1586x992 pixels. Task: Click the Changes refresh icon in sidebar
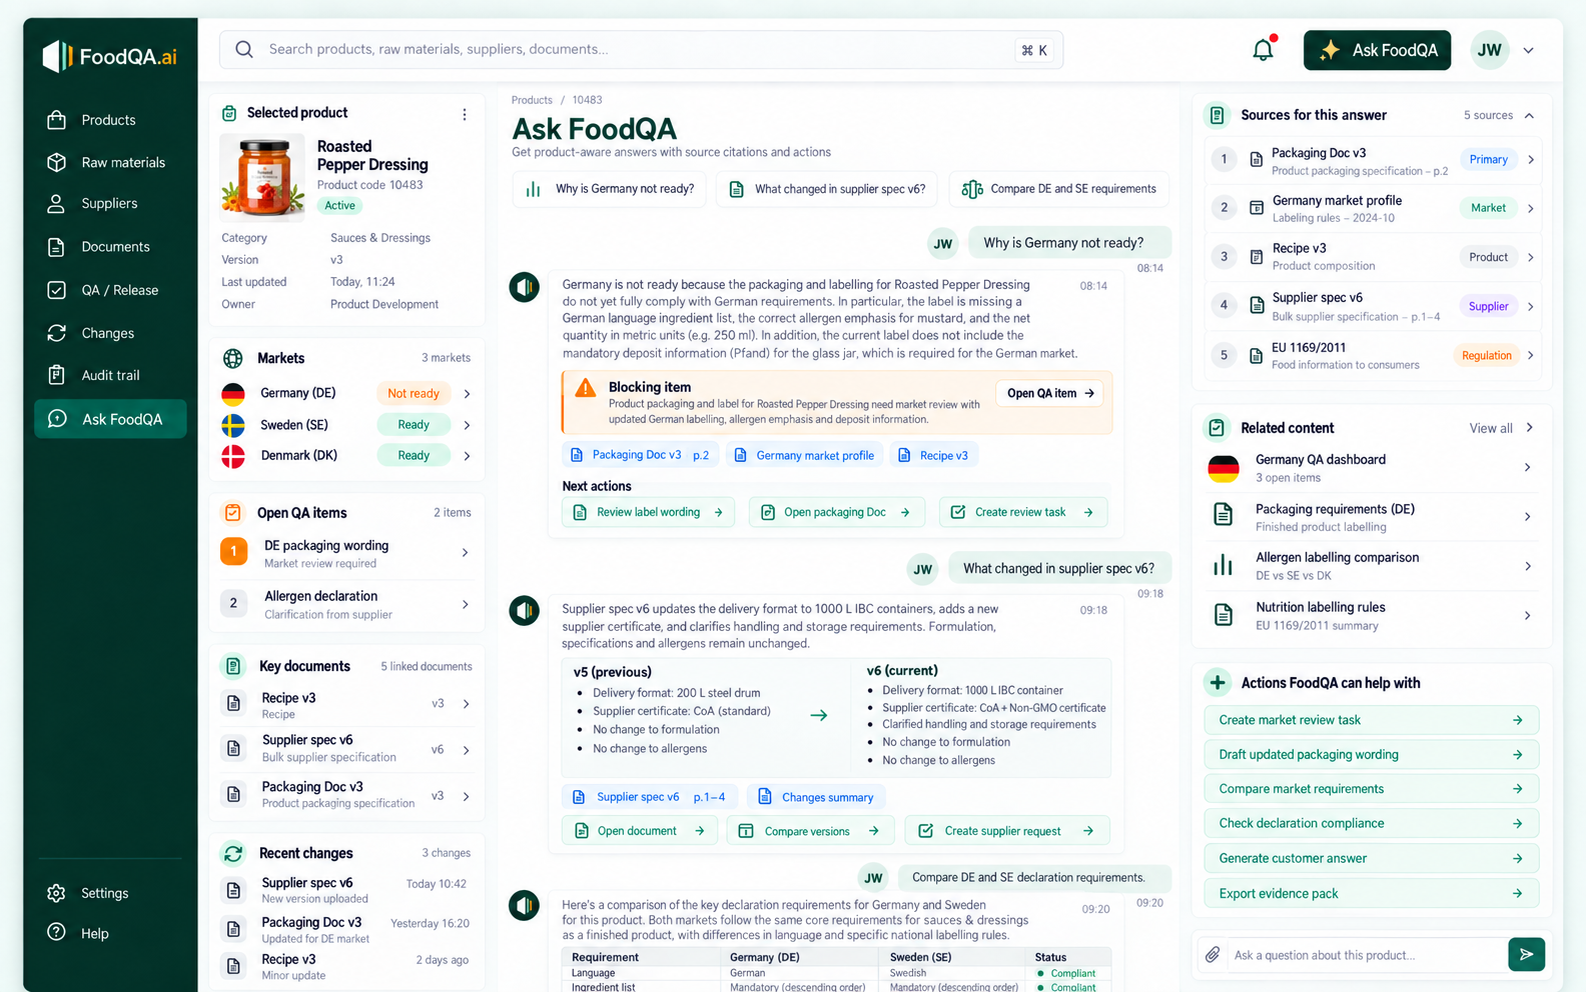pos(56,333)
